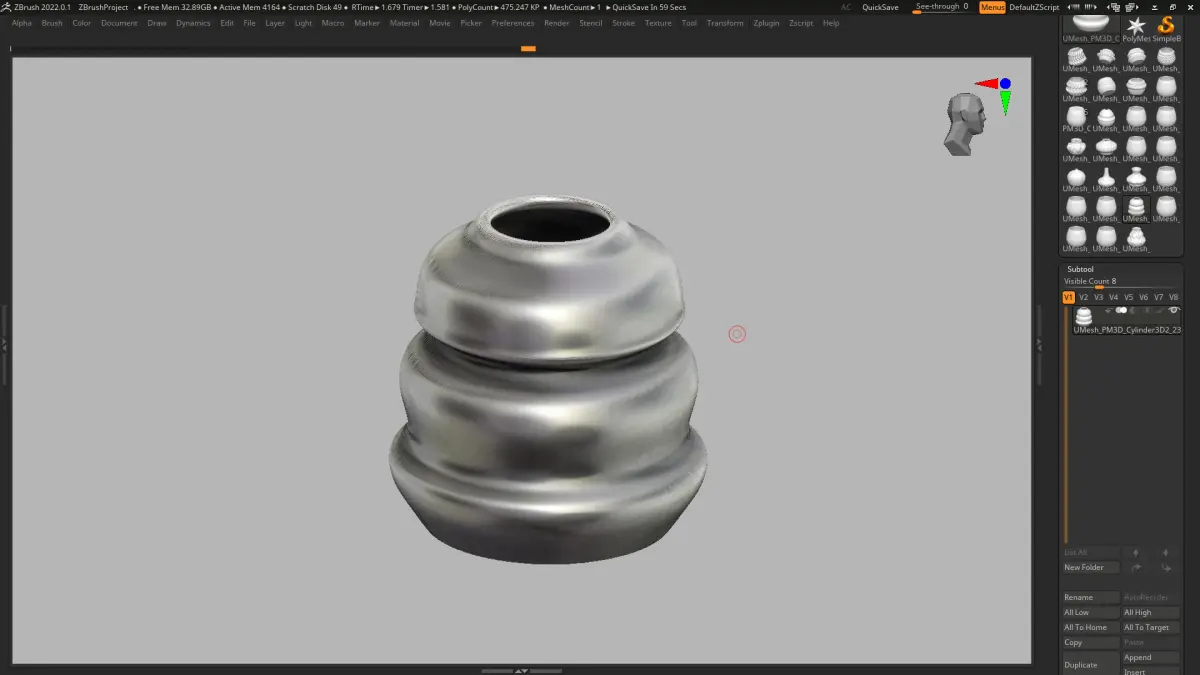Expand the left tray divider
This screenshot has height=675, width=1200.
point(4,343)
